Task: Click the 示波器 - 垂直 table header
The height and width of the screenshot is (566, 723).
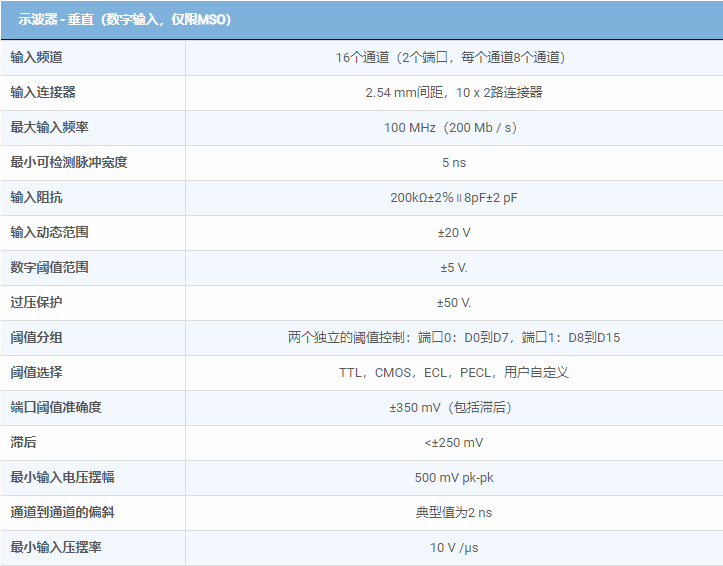Action: coord(124,19)
